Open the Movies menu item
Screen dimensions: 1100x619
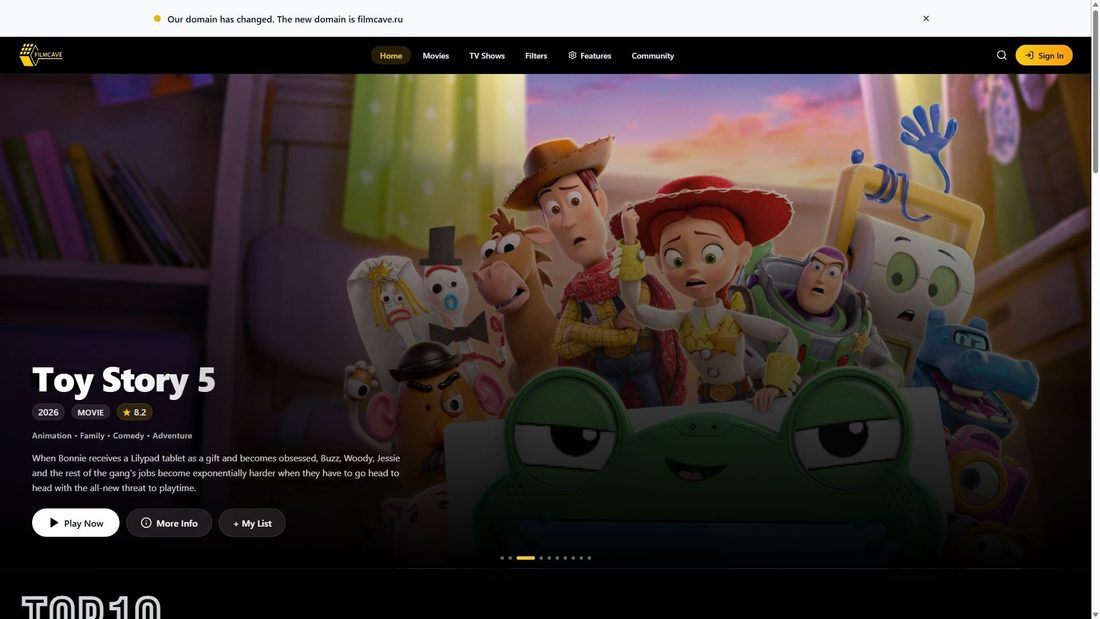point(436,55)
